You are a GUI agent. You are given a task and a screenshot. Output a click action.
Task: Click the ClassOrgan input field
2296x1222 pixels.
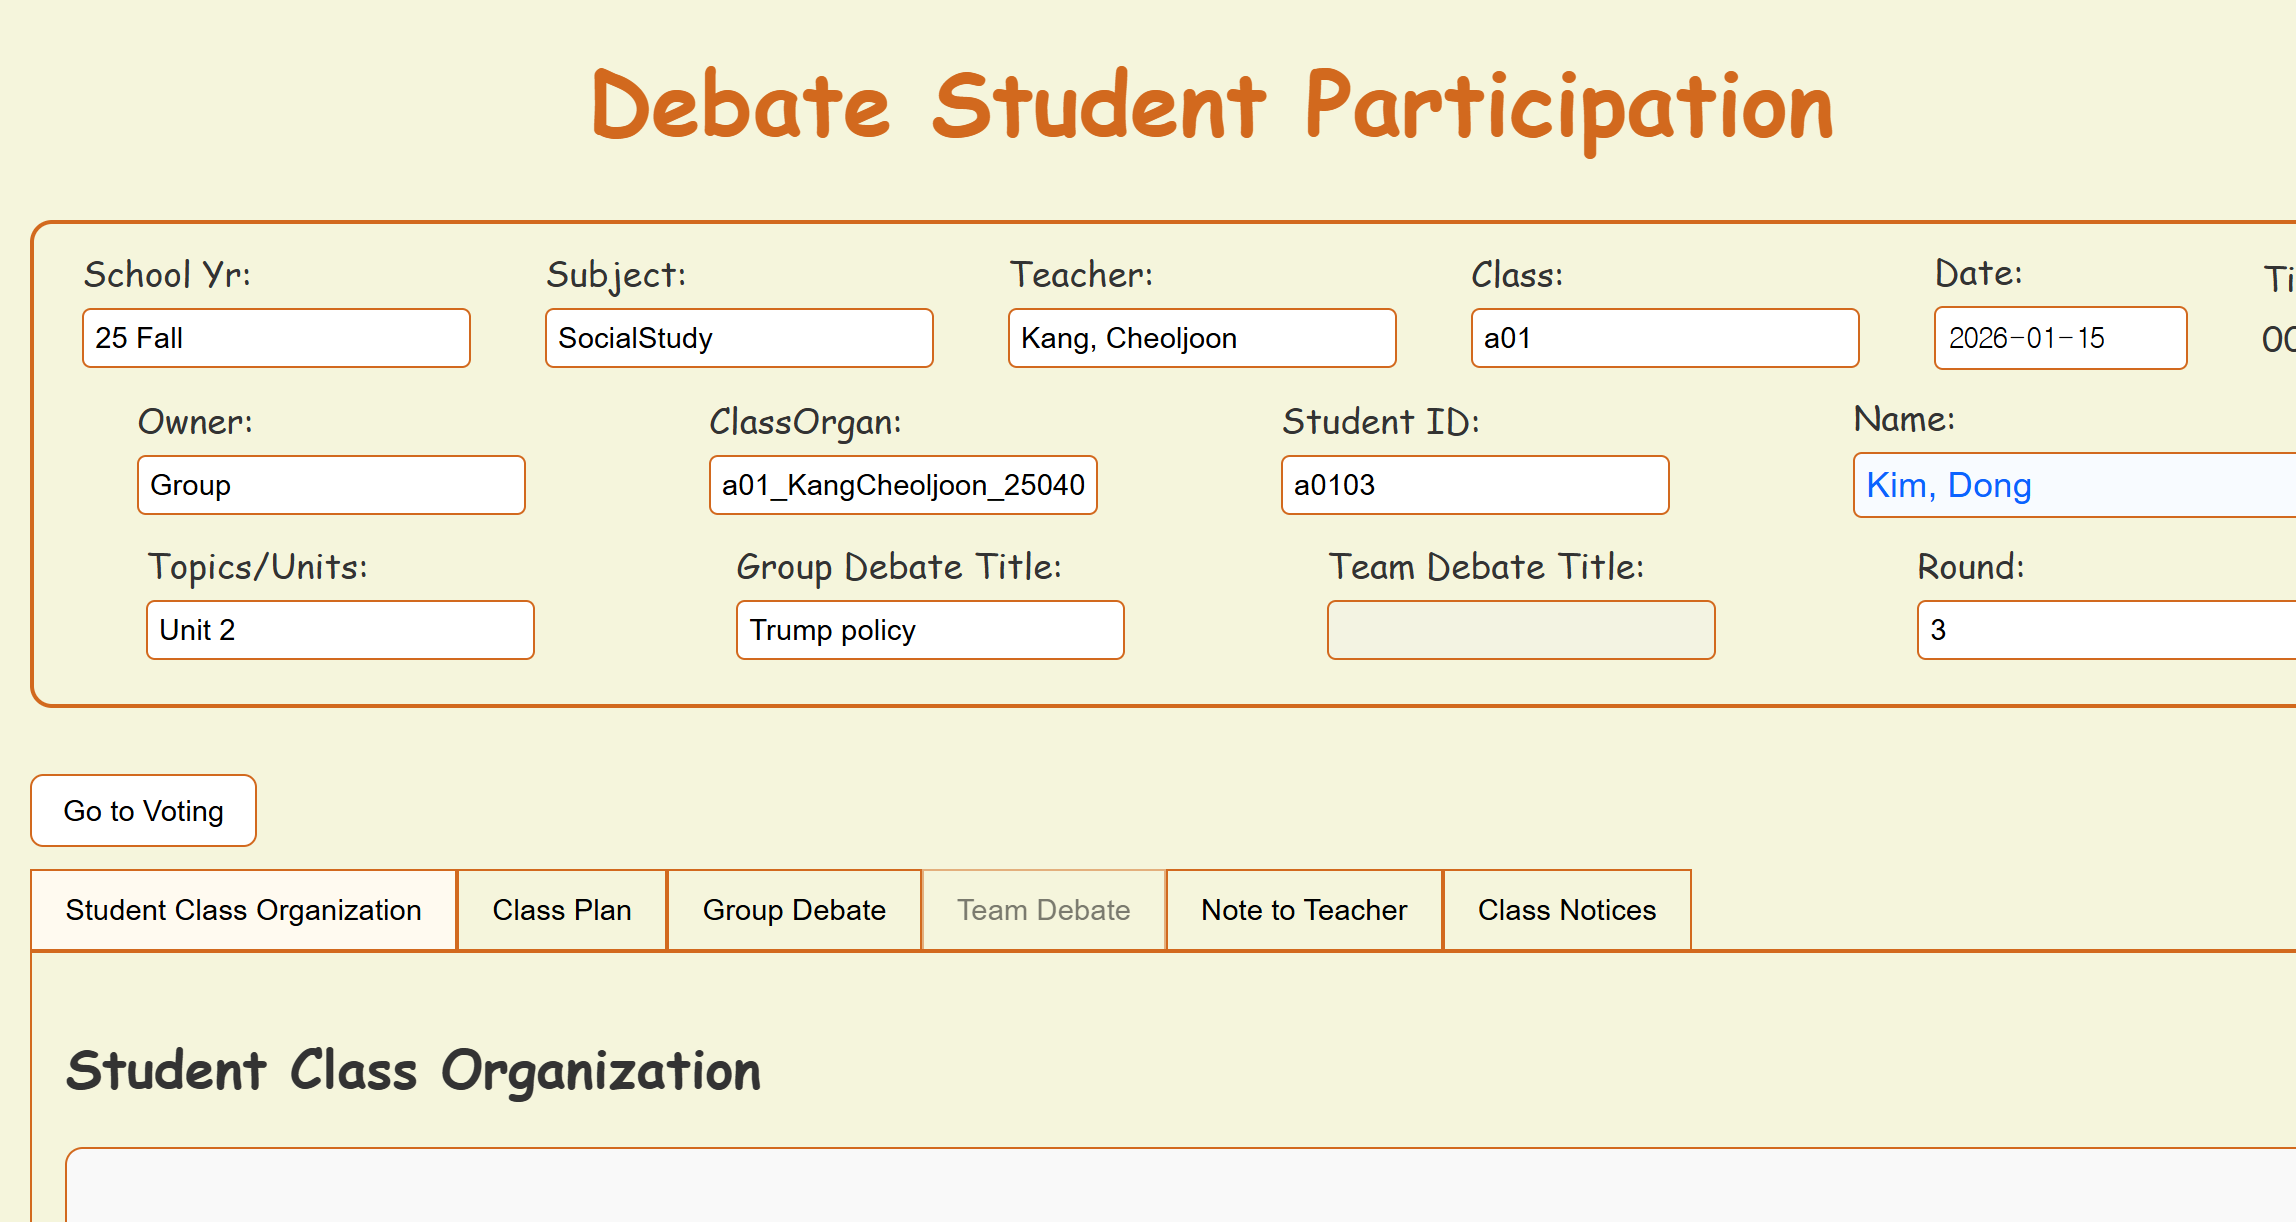(903, 485)
